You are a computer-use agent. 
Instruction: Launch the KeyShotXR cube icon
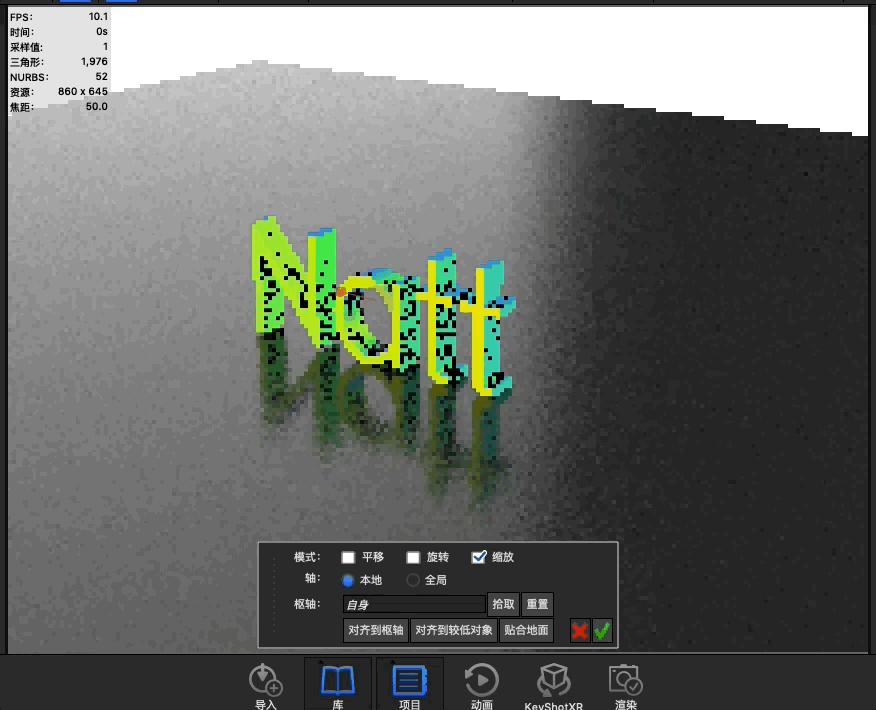tap(553, 681)
